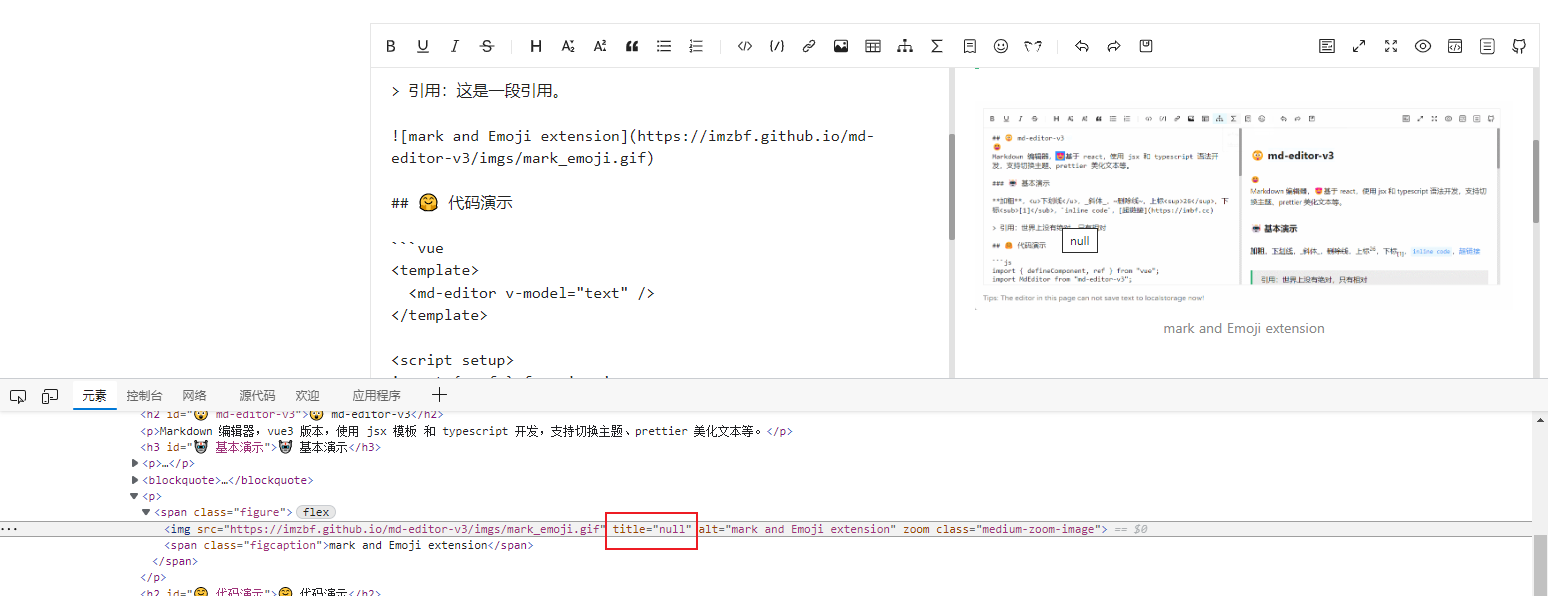Open the heading (H) title menu
1548x596 pixels.
point(536,46)
